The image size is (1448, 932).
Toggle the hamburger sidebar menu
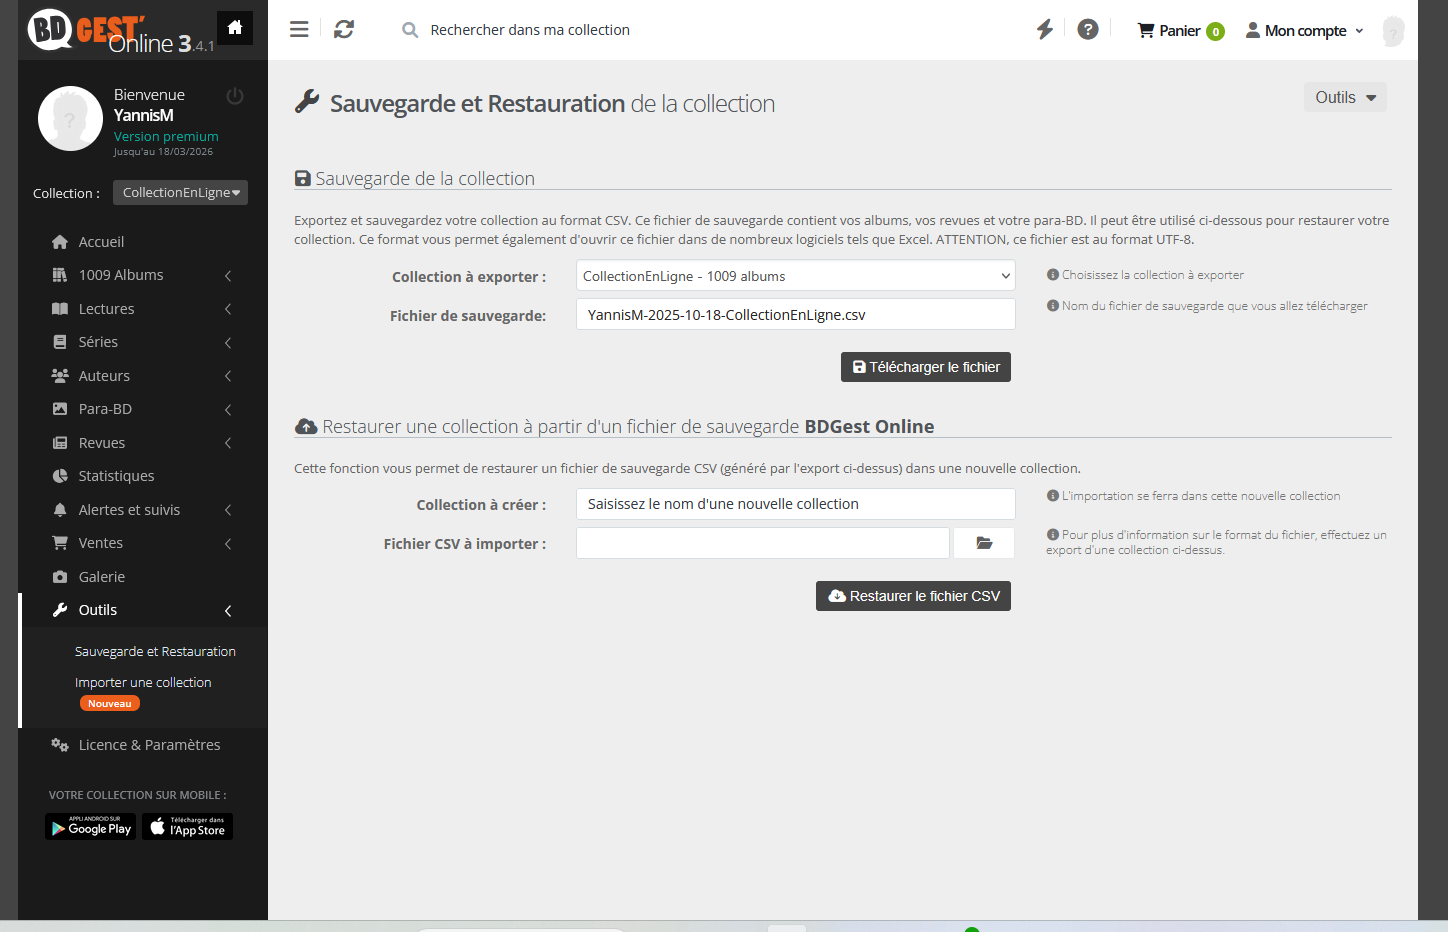[299, 30]
